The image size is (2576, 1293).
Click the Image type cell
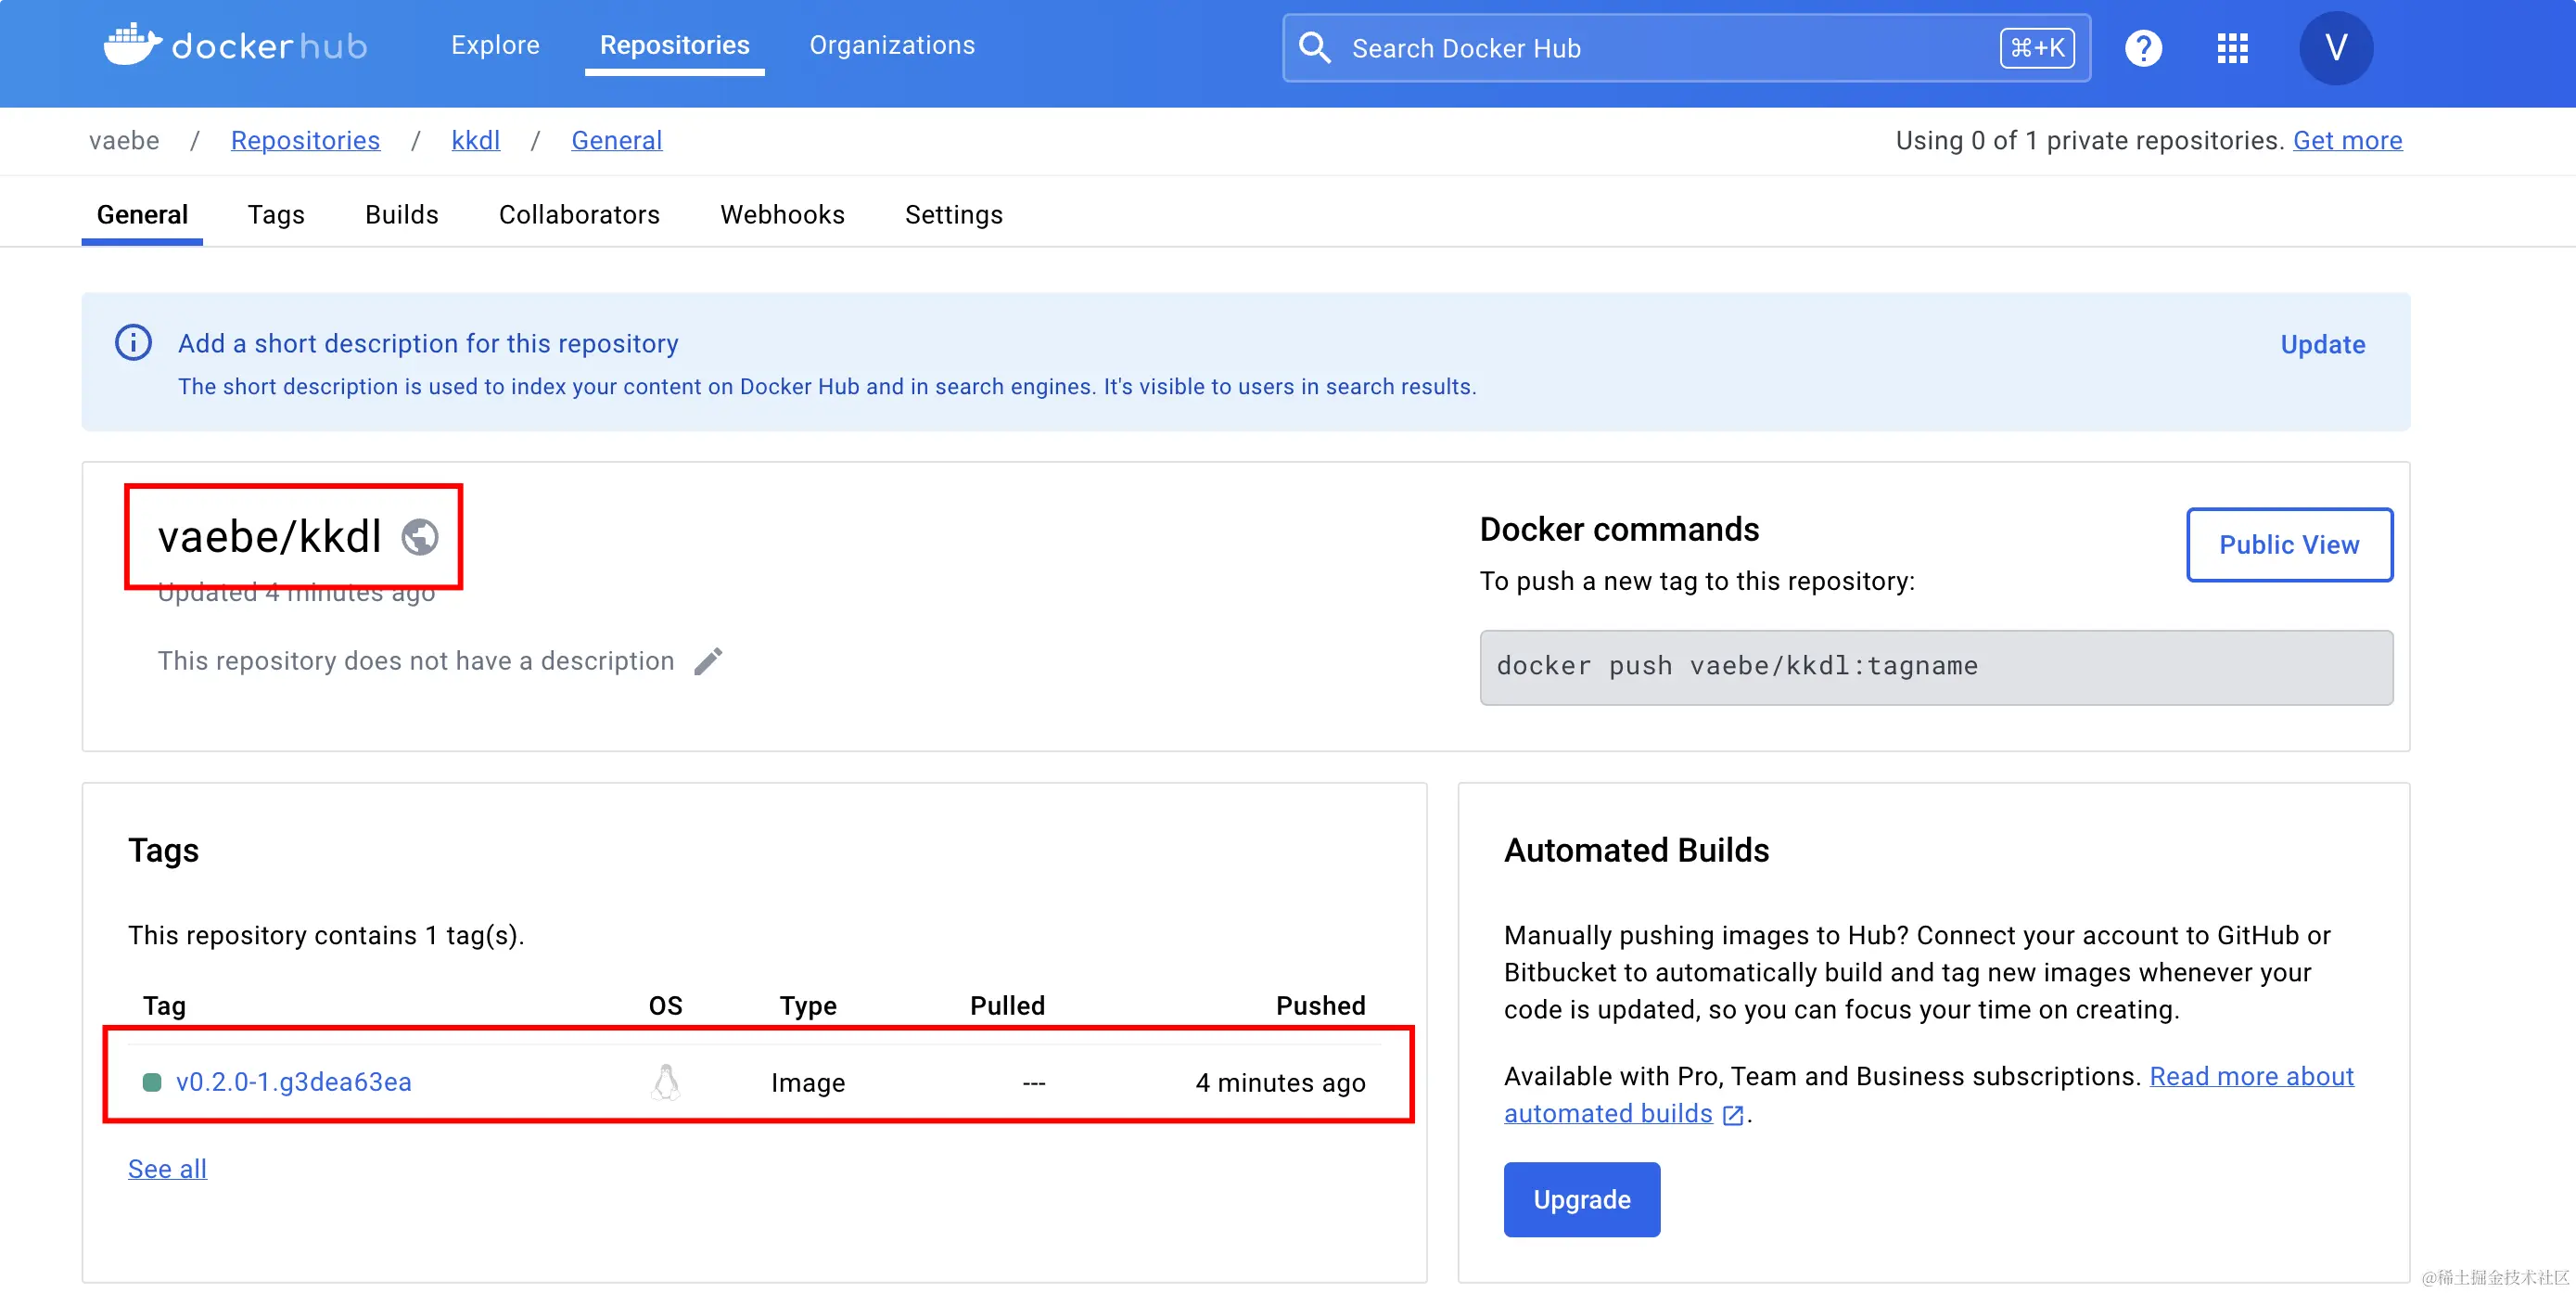[x=808, y=1082]
